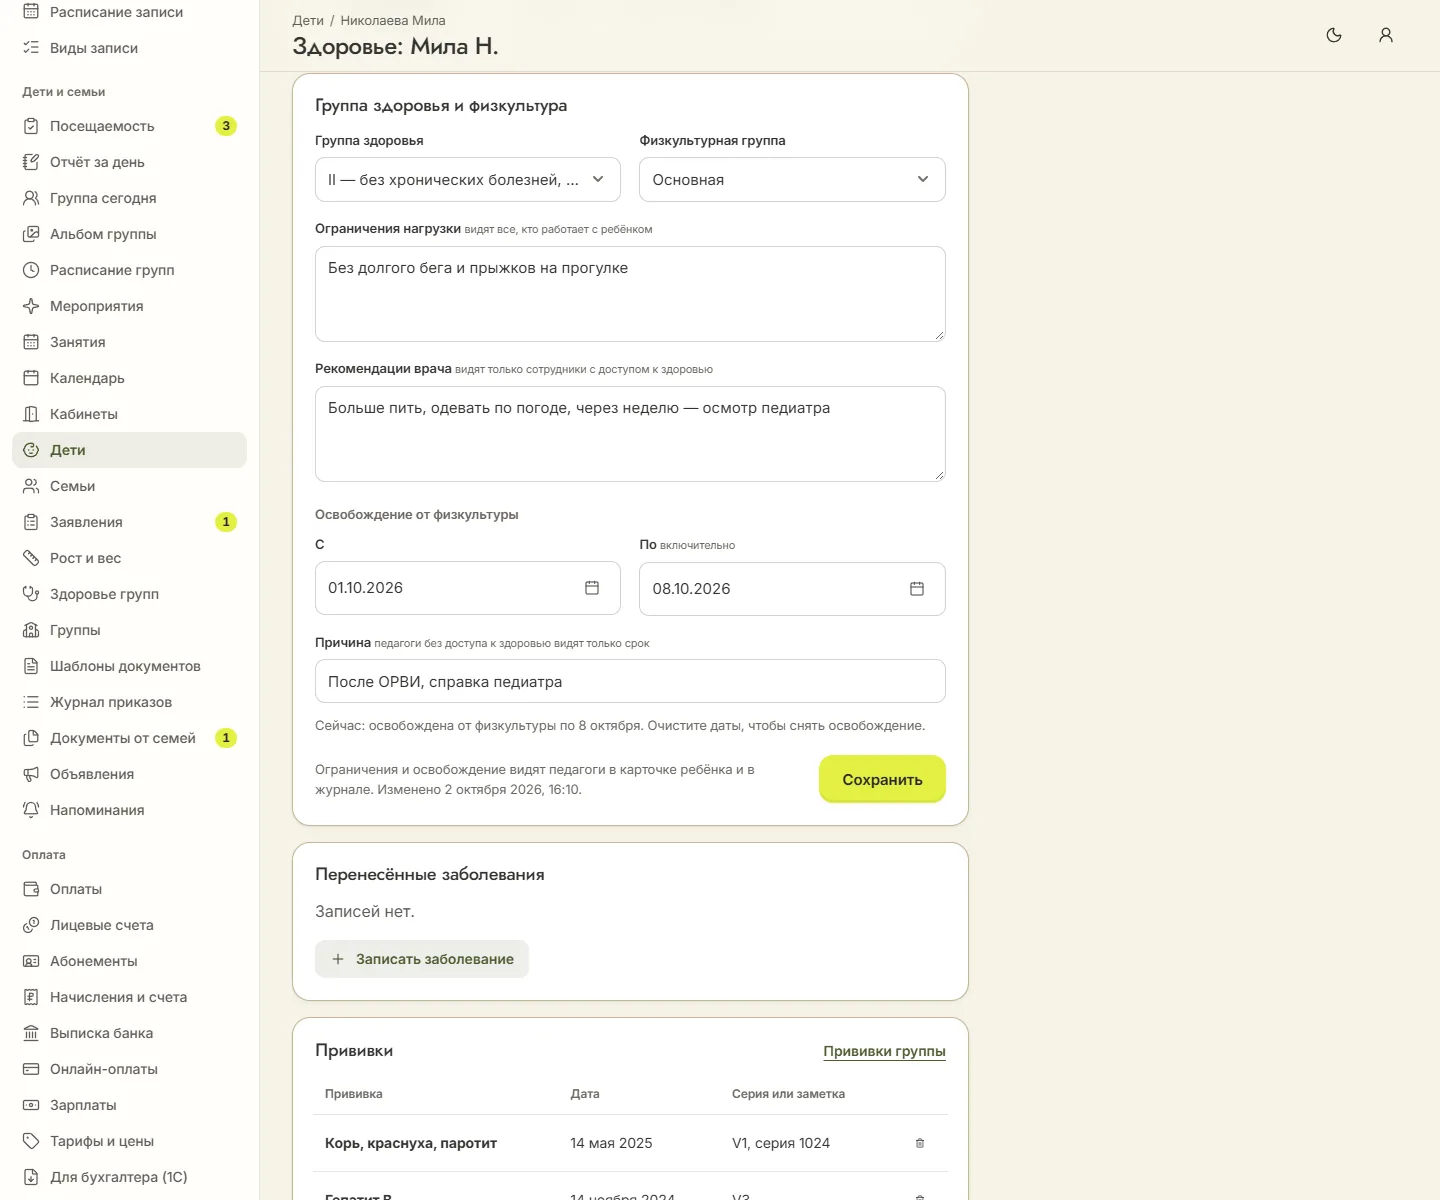Viewport: 1440px width, 1200px height.
Task: Open calendar picker for the 01.10.2026 date
Action: [x=592, y=588]
